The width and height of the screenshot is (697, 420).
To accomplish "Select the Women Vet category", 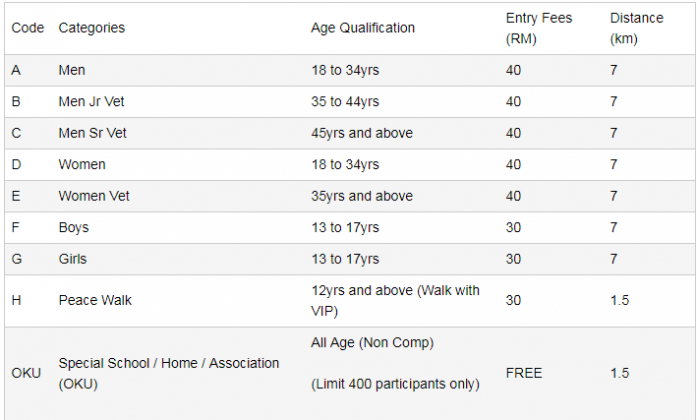I will coord(94,196).
